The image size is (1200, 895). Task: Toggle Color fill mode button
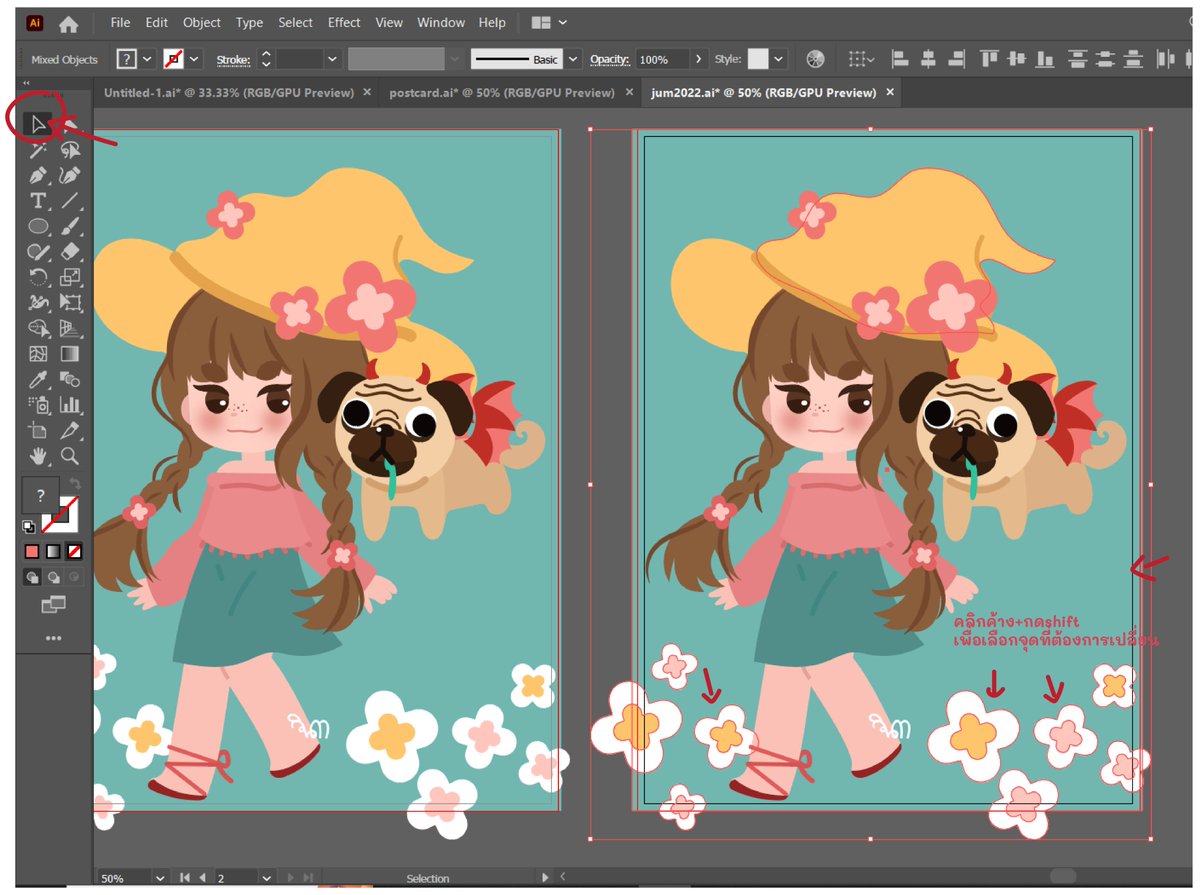32,551
